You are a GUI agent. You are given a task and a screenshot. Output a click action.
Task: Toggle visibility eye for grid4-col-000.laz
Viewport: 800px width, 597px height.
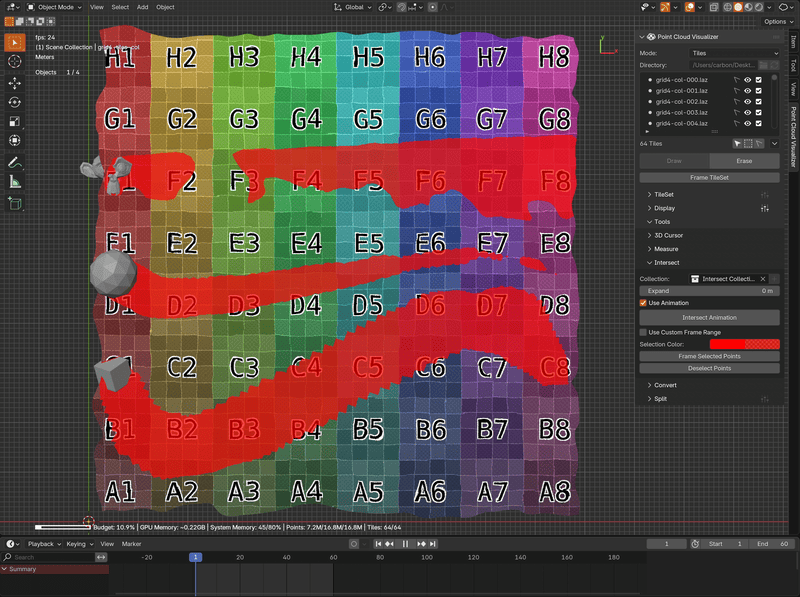(747, 80)
